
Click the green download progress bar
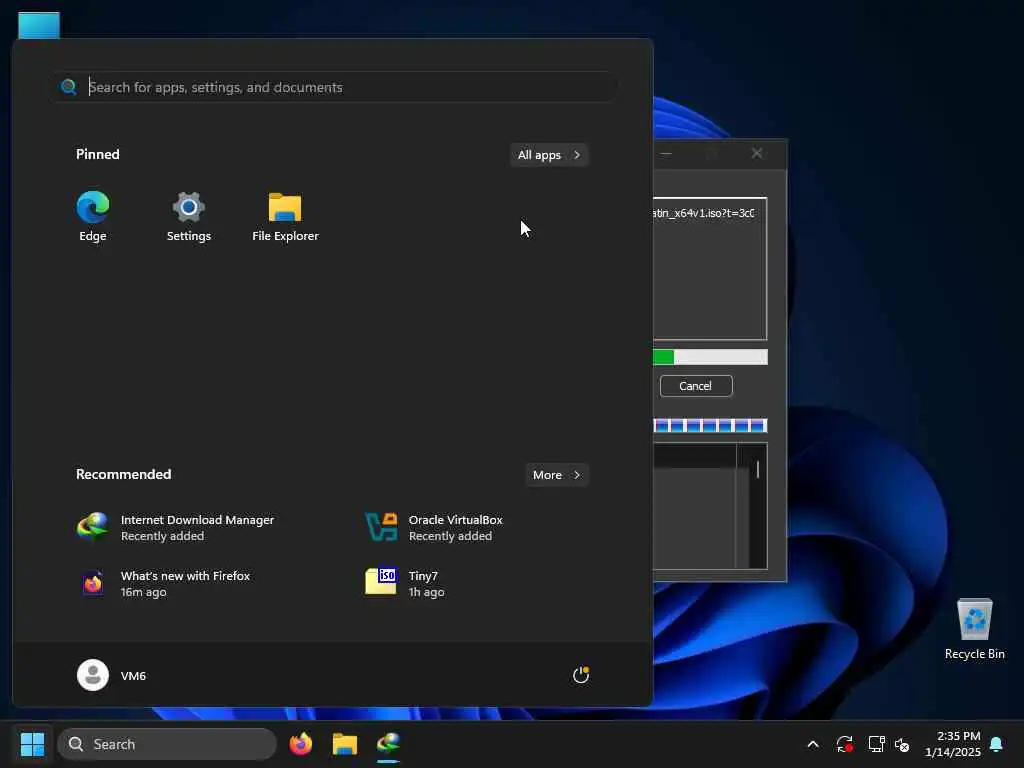pos(711,357)
